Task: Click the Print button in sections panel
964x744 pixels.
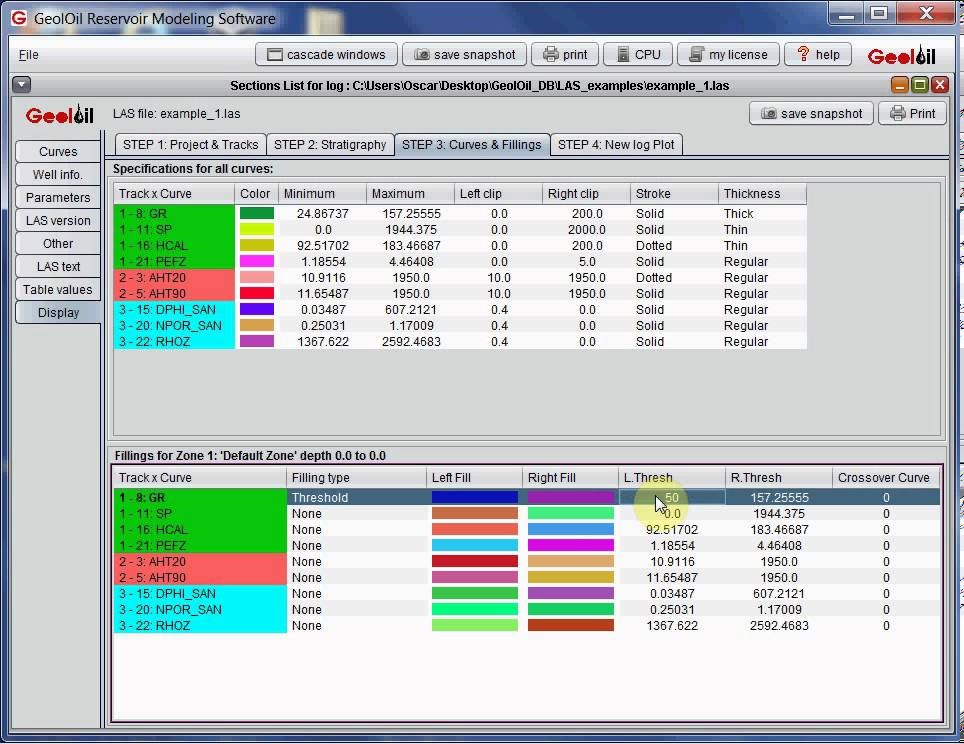Action: click(x=912, y=114)
